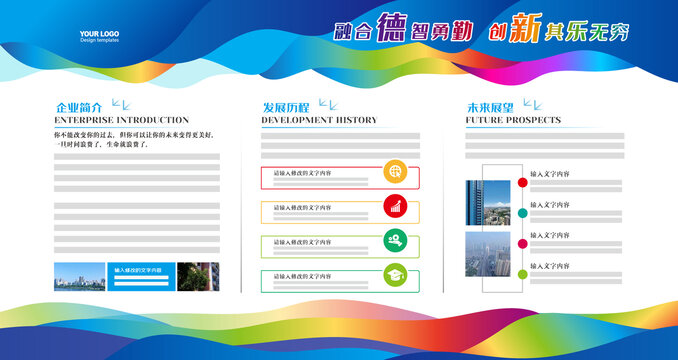Image resolution: width=678 pixels, height=360 pixels.
Task: Click the teal-bordered 请输入修改的文字内容 box
Action: [340, 281]
